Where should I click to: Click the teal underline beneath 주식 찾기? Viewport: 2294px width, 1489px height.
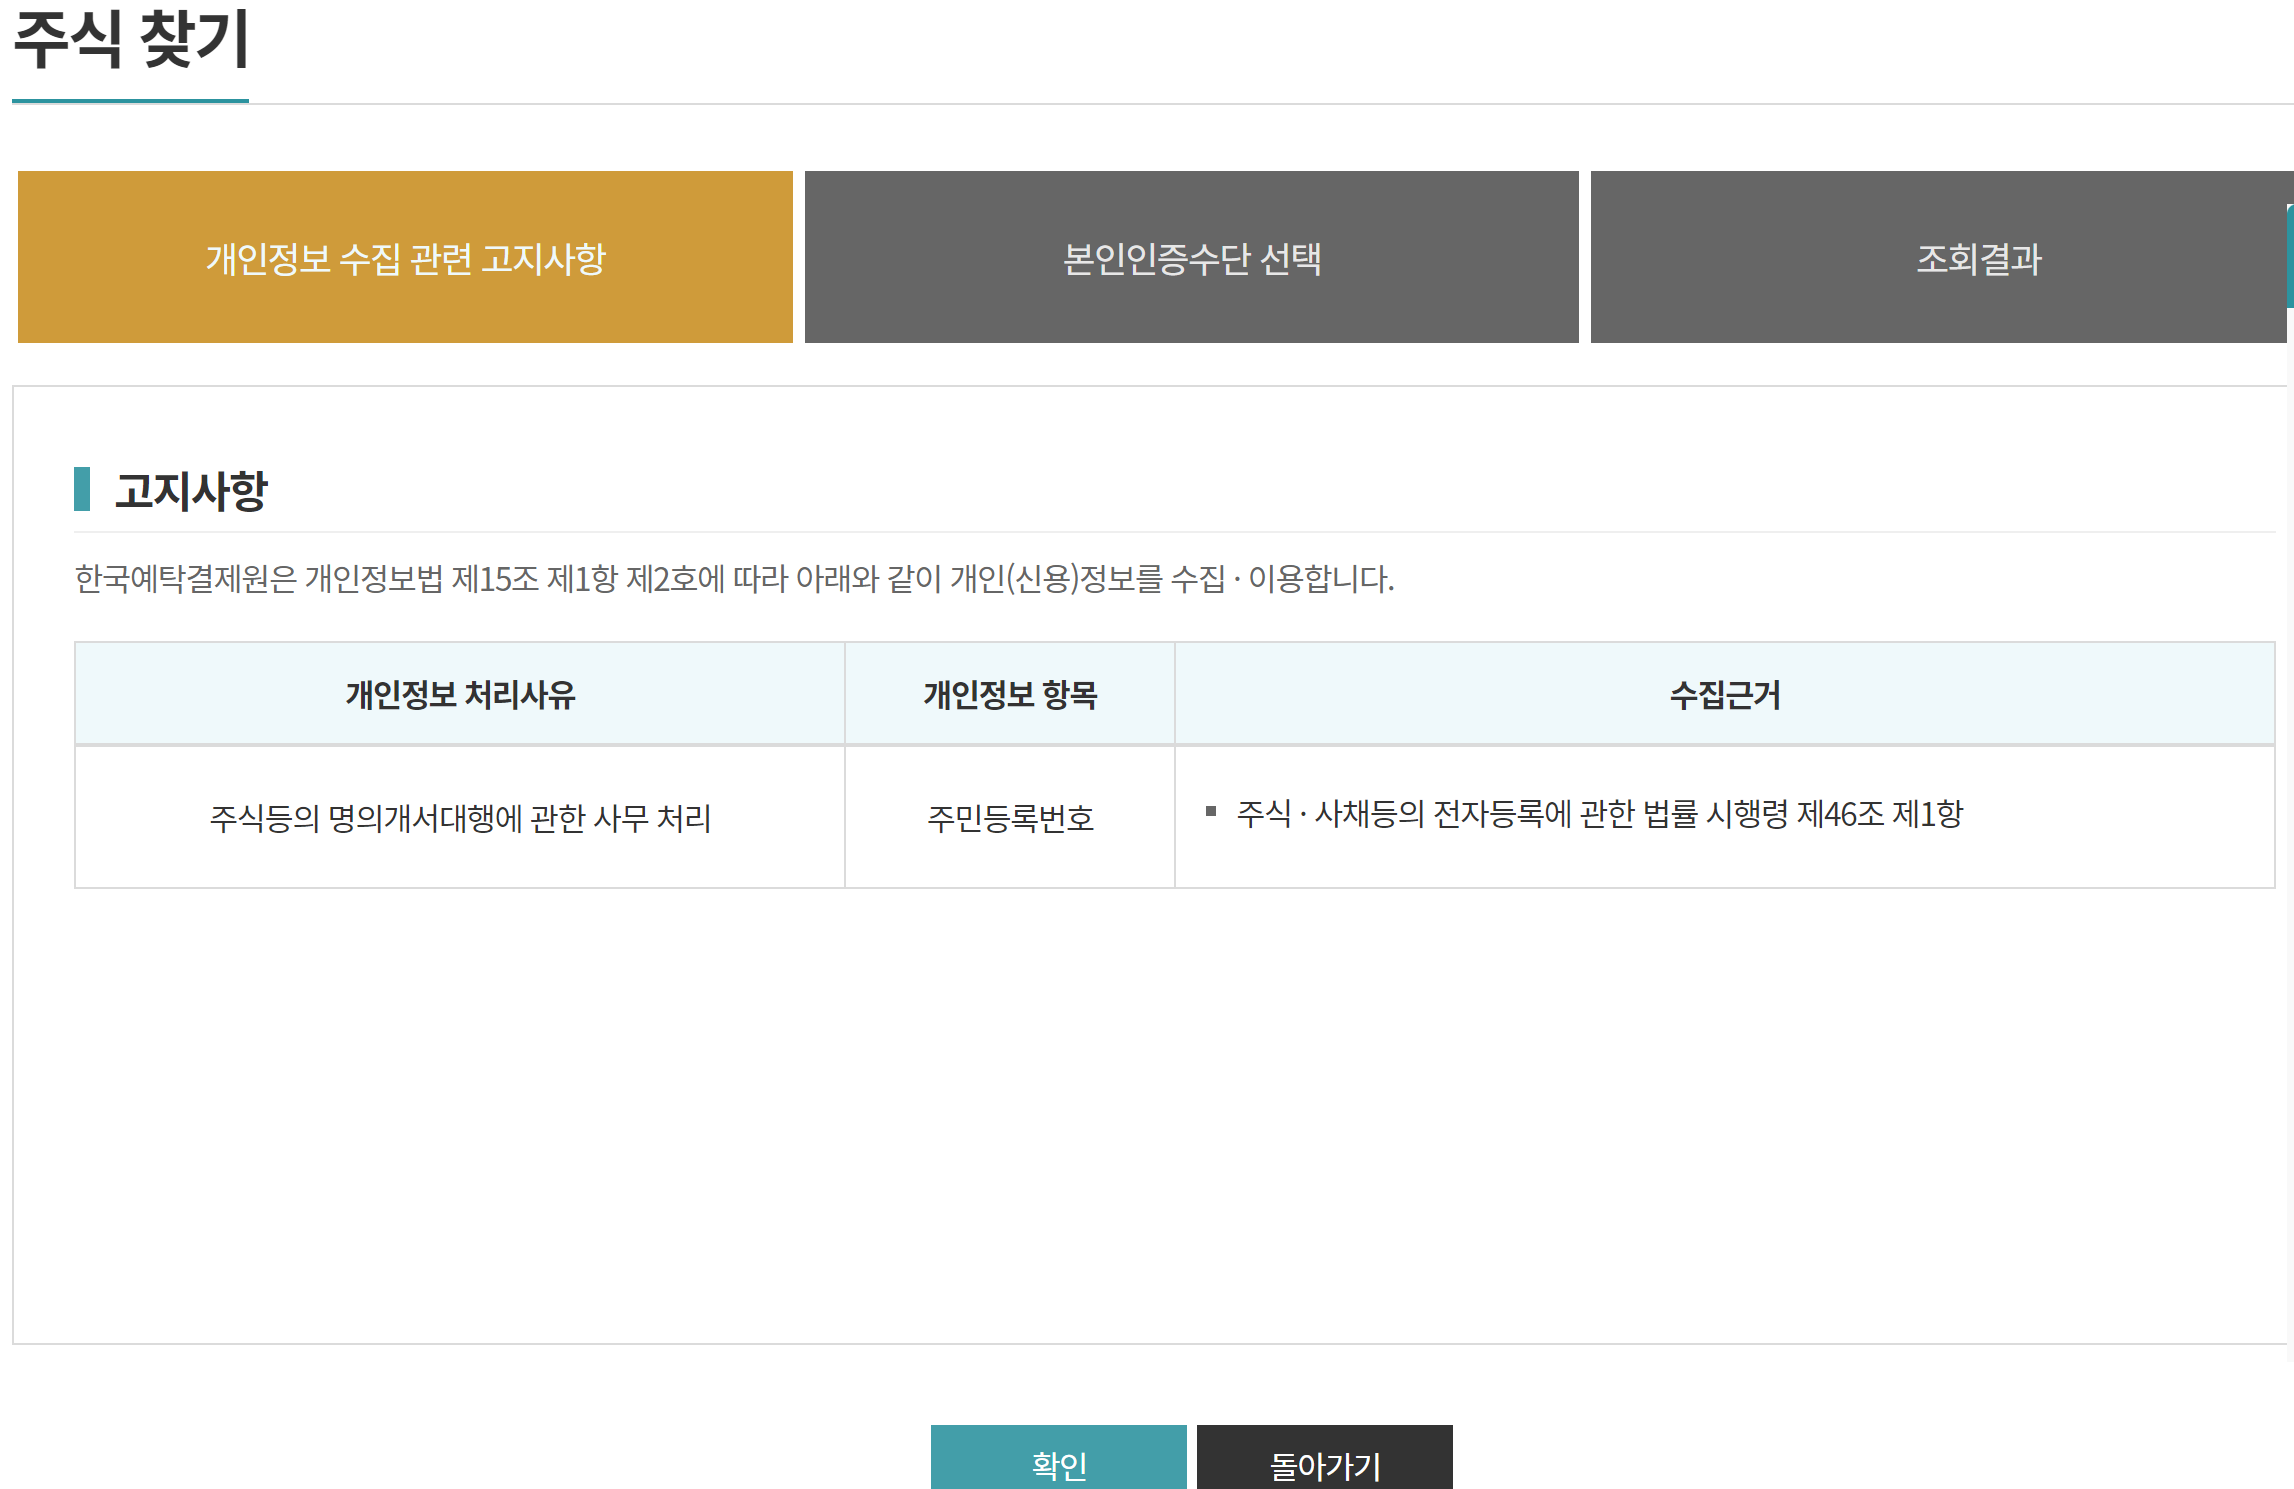click(131, 101)
